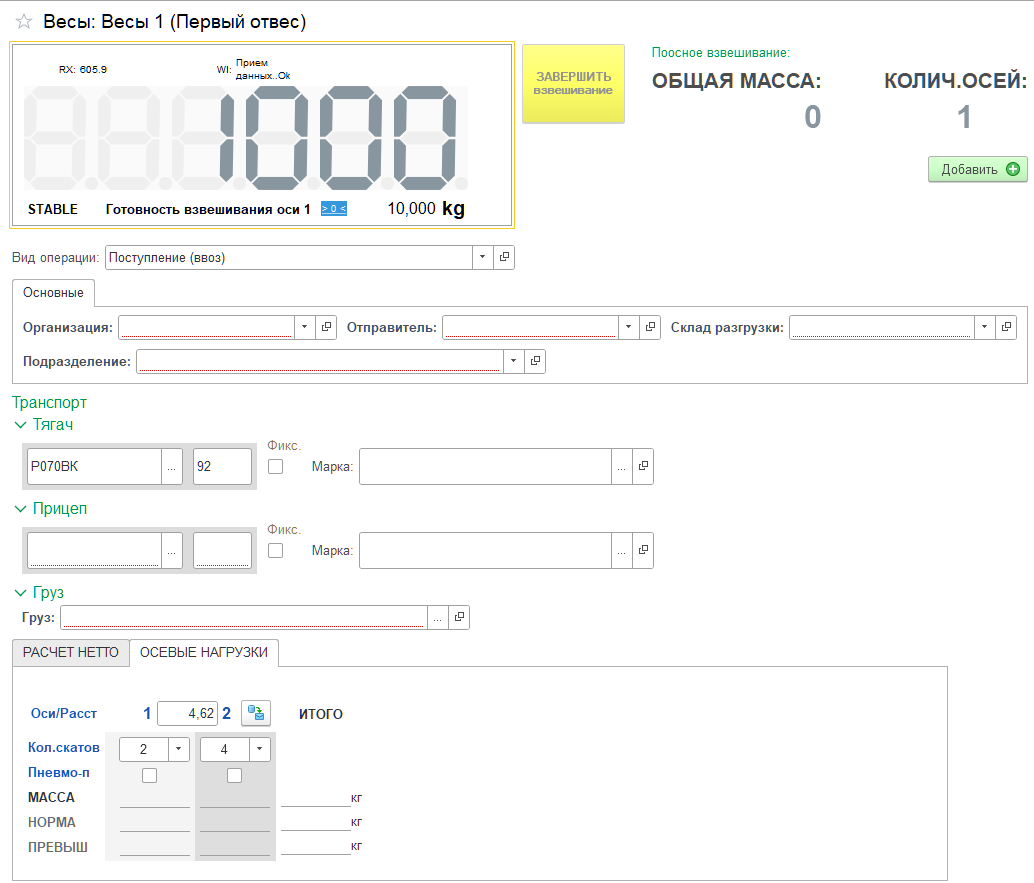Open the Вид операции record icon
The width and height of the screenshot is (1034, 883).
504,257
